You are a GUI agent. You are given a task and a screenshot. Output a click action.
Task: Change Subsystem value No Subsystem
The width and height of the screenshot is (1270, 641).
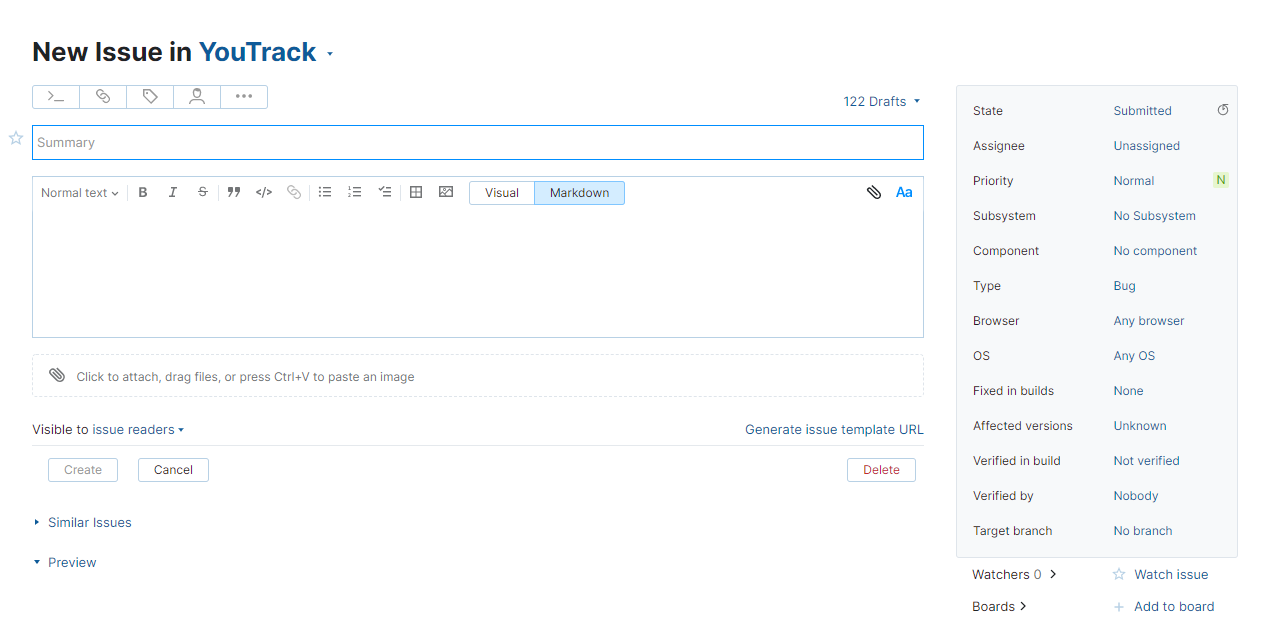coord(1154,216)
